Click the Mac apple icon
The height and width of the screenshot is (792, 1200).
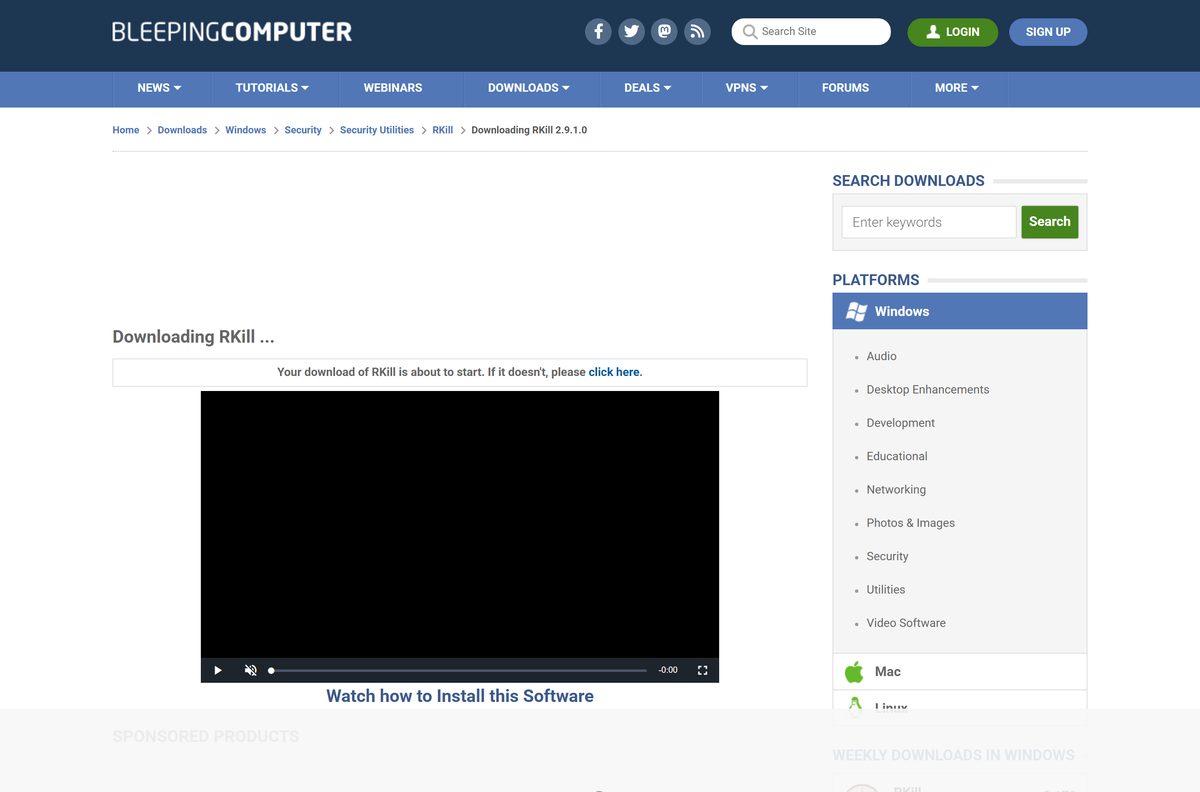click(854, 671)
